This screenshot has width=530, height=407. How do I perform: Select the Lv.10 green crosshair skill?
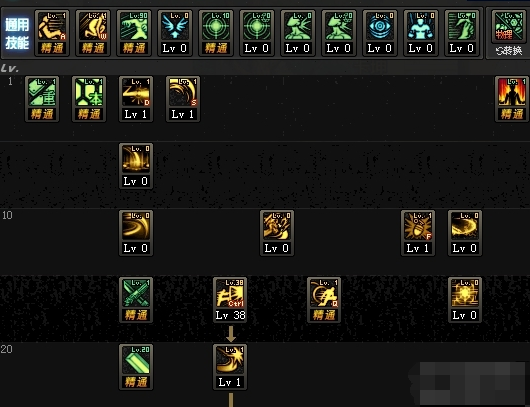(x=216, y=33)
